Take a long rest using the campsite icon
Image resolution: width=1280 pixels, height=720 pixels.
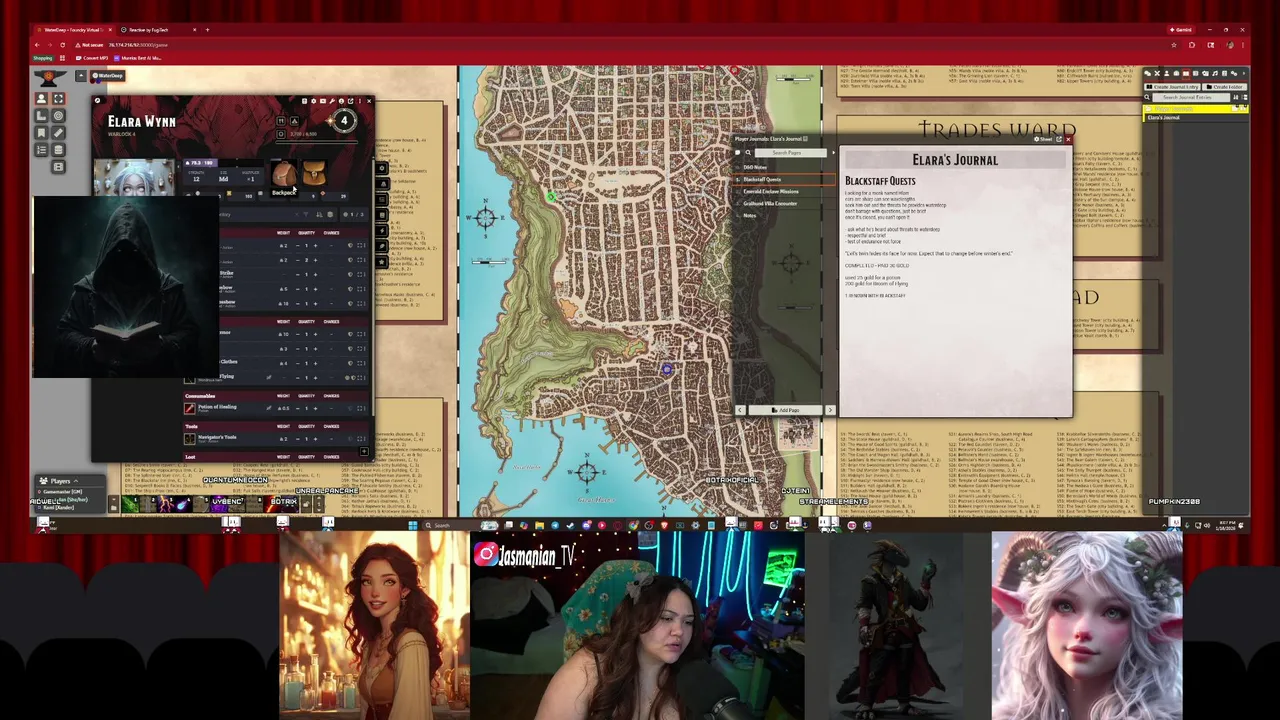pyautogui.click(x=294, y=121)
